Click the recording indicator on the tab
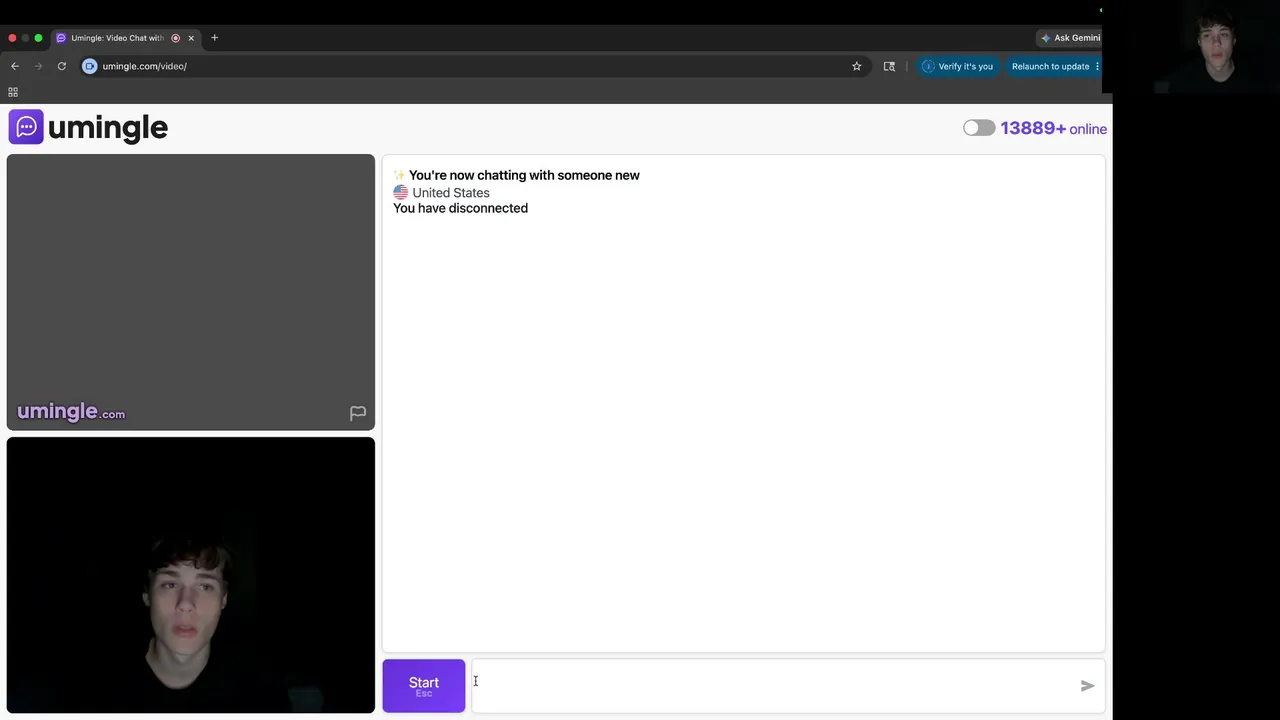 point(176,38)
